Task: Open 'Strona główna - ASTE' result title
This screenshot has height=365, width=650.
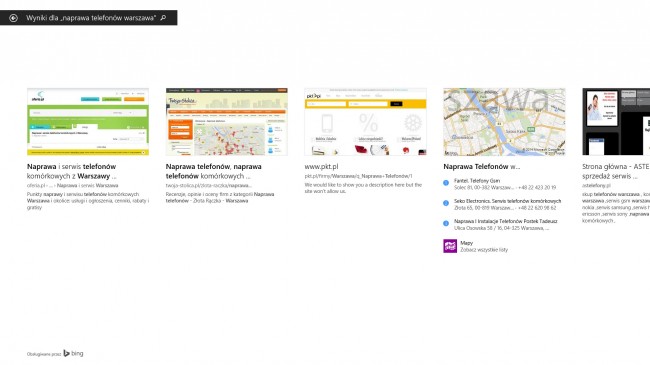Action: pos(616,171)
